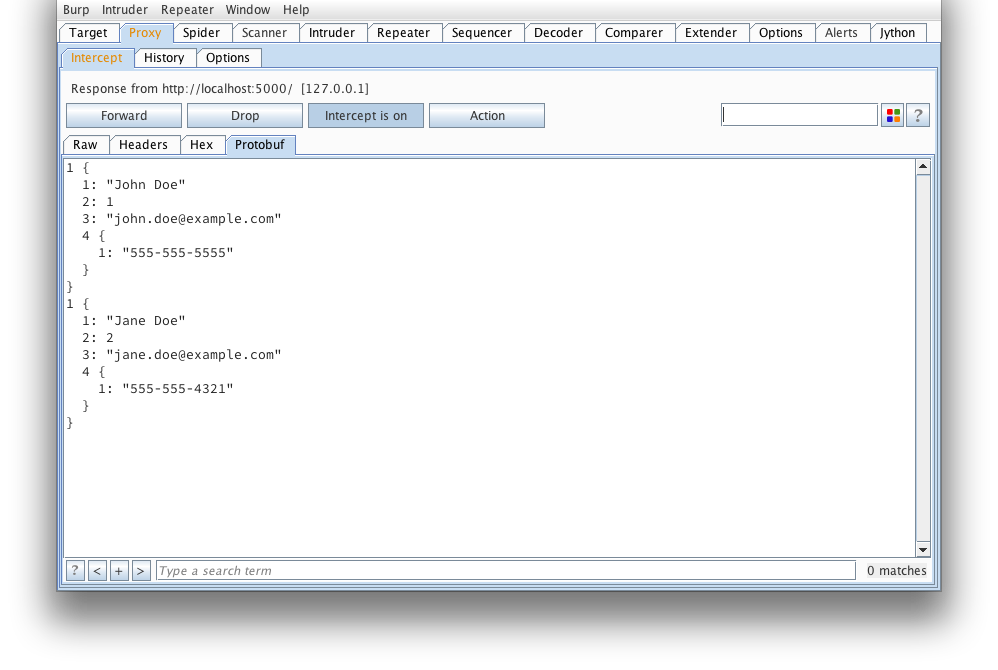This screenshot has height=670, width=998.
Task: Go to next search match
Action: [141, 571]
